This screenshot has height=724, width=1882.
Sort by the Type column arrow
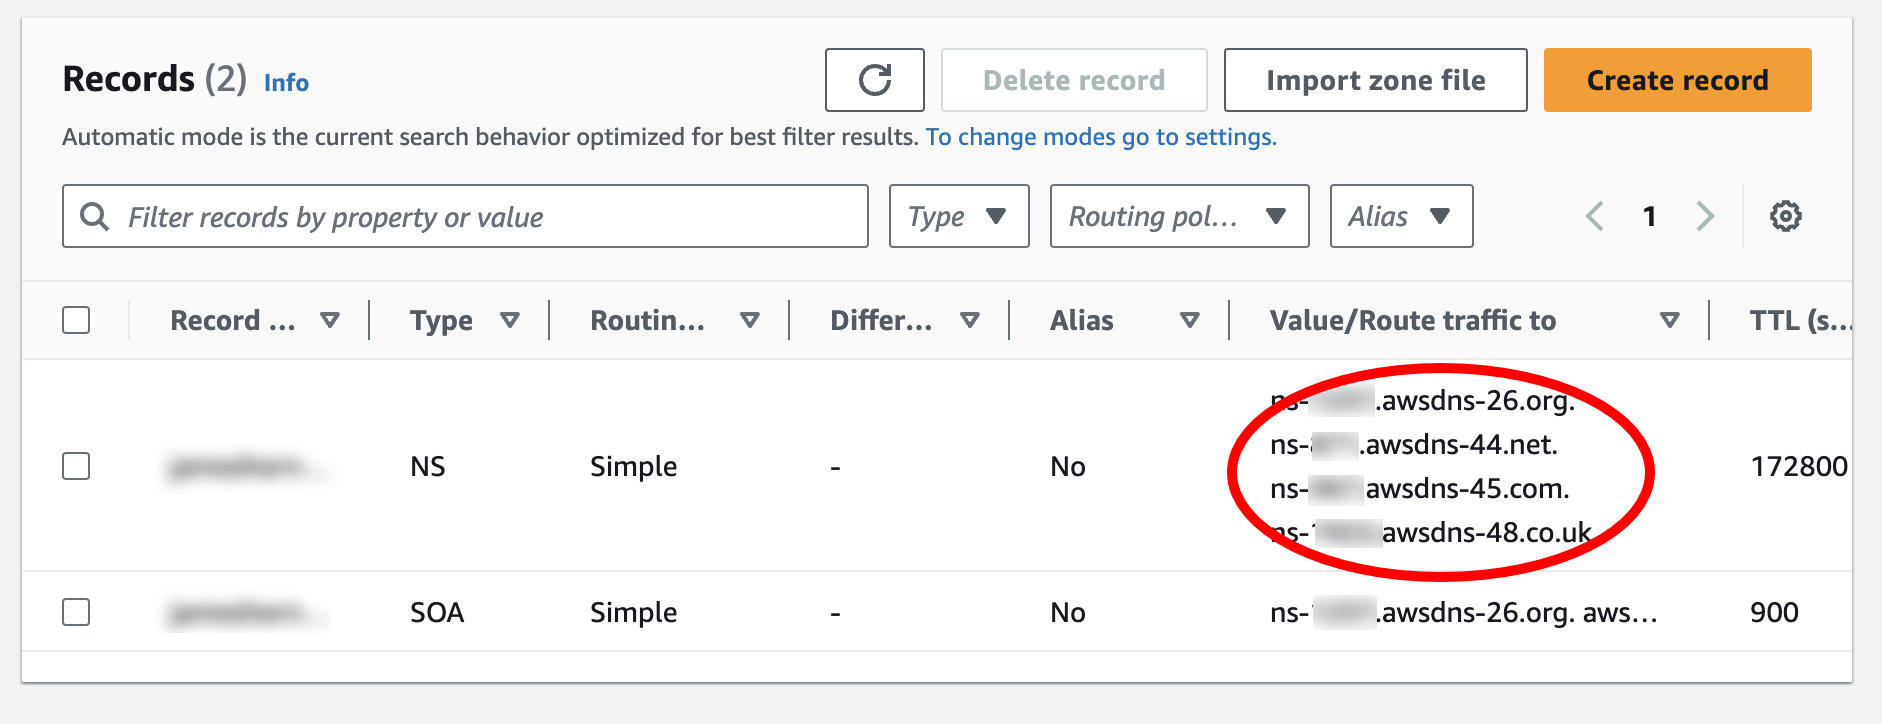tap(510, 320)
